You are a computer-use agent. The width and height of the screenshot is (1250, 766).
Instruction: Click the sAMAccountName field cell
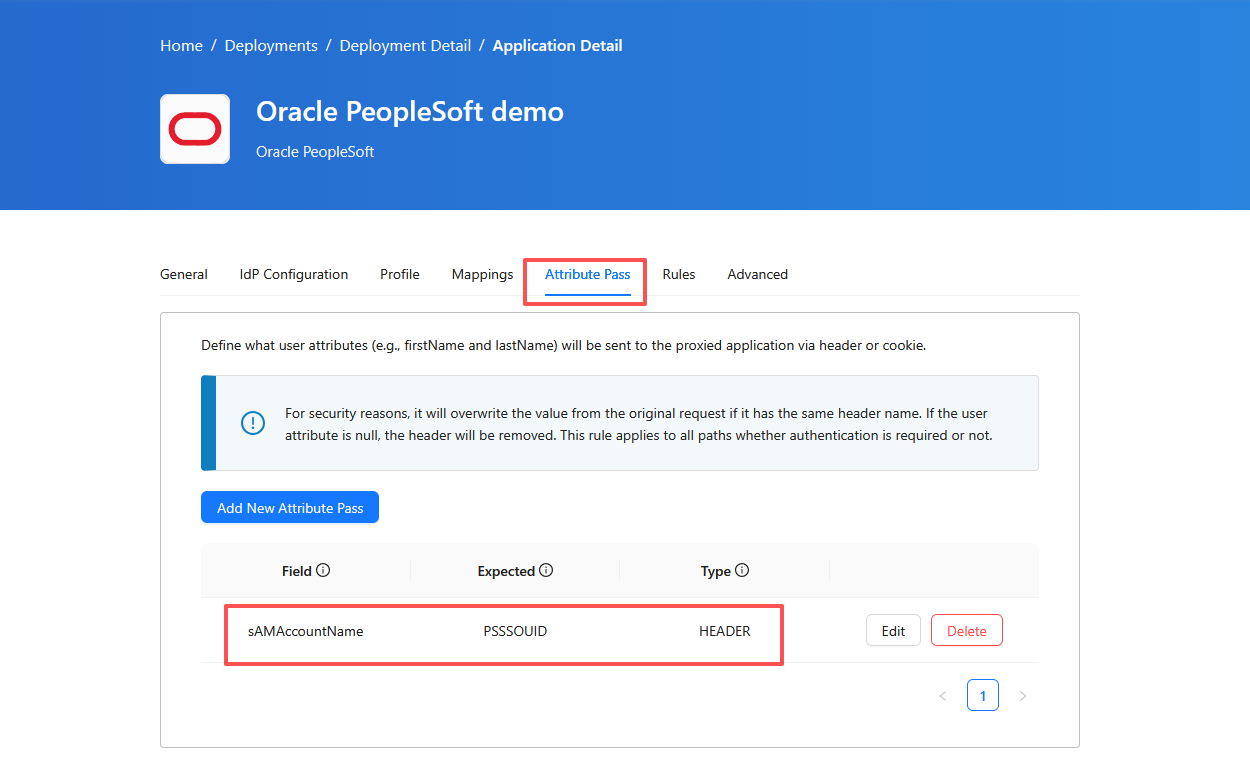pos(306,631)
